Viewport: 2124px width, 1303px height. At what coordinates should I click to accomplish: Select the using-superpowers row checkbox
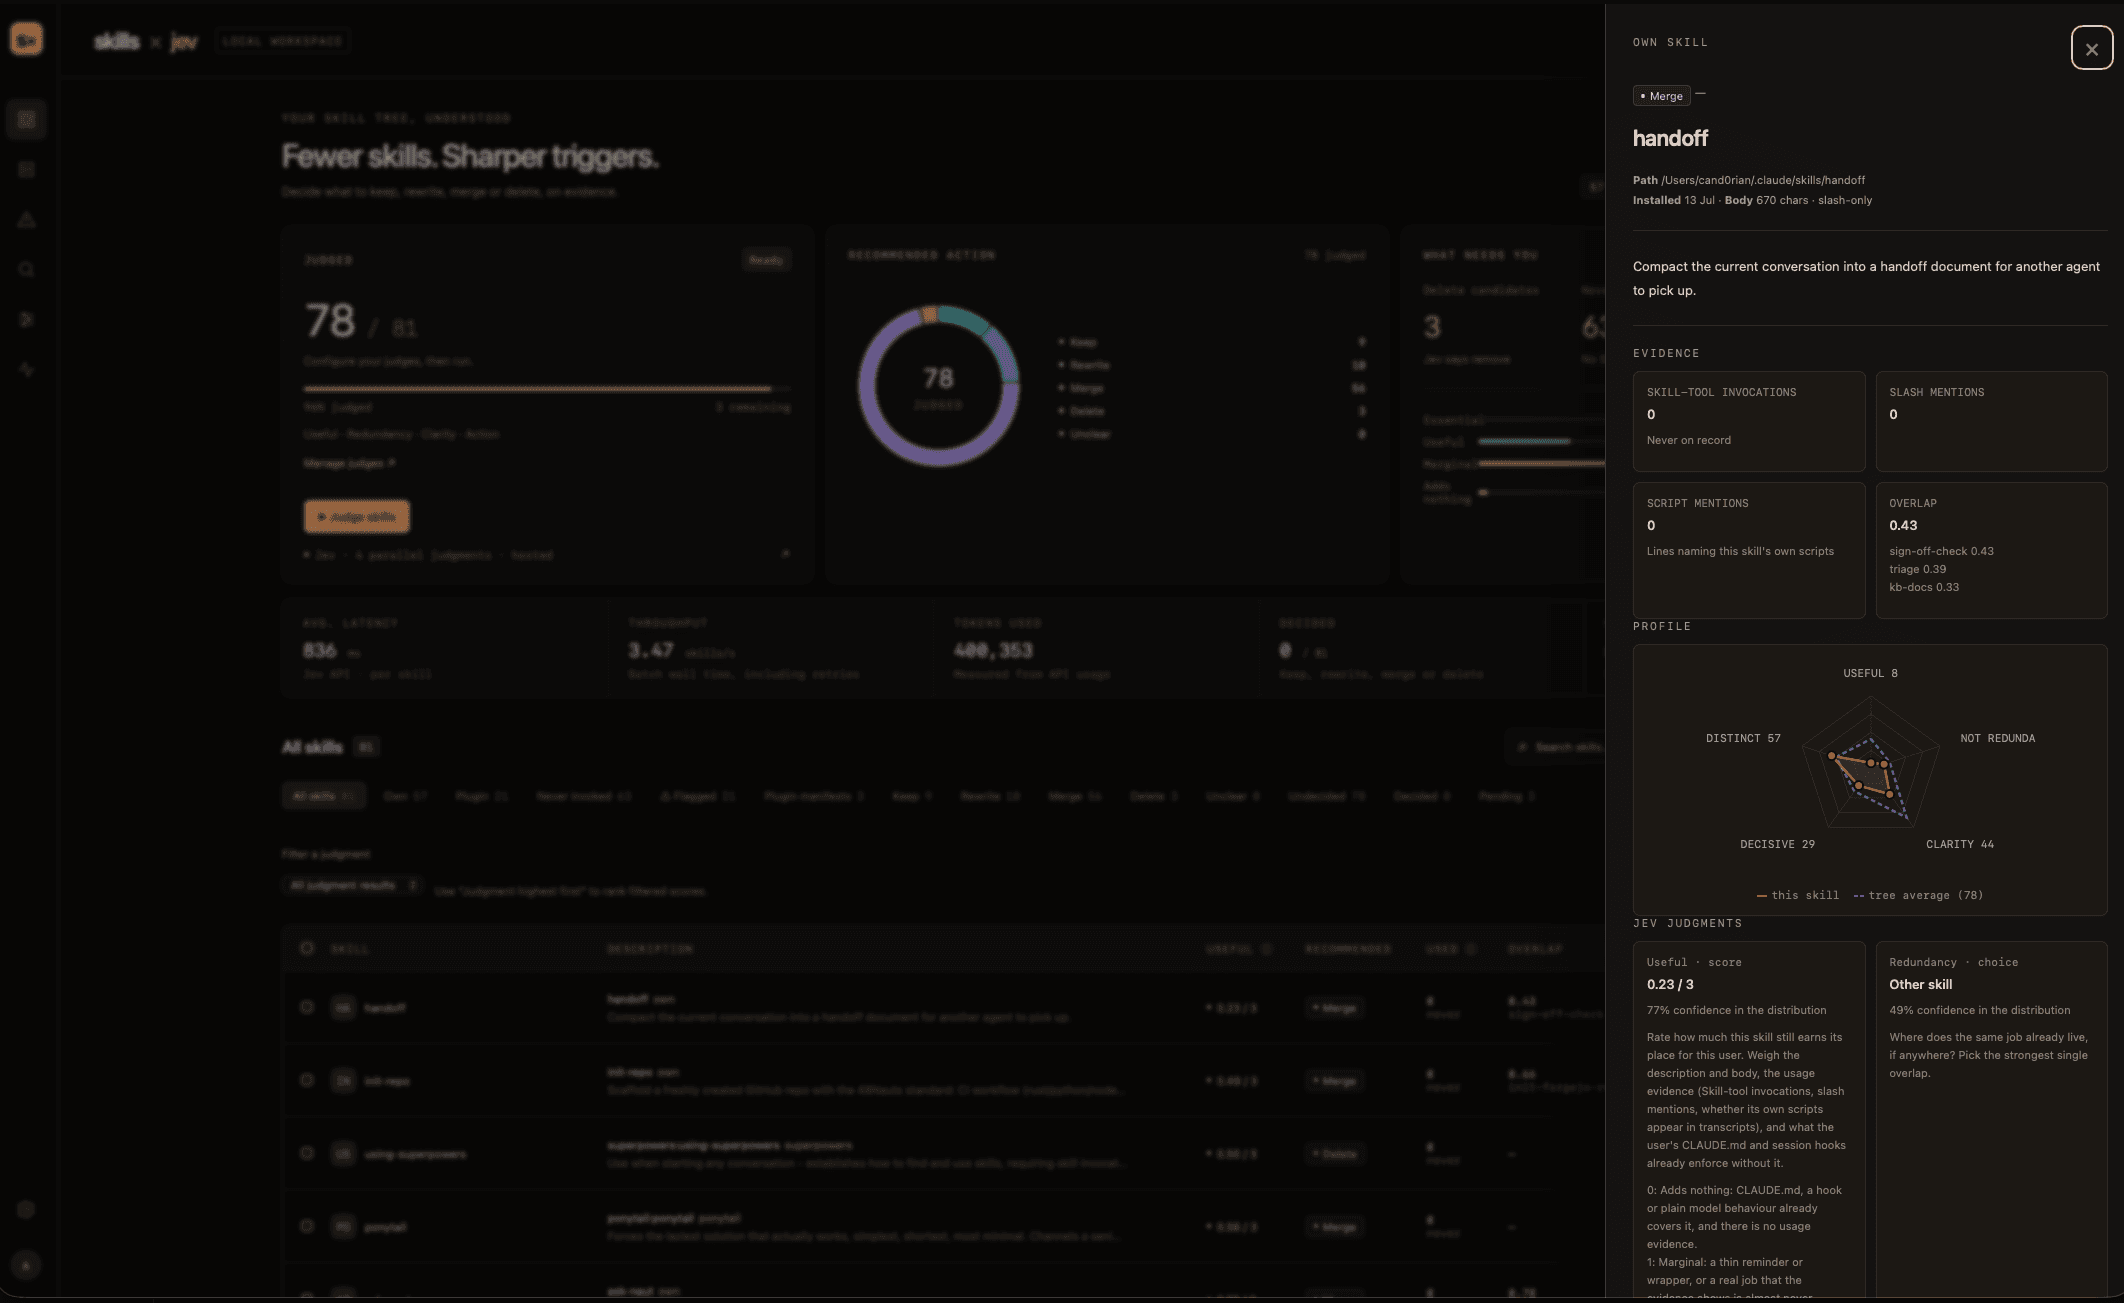(307, 1153)
